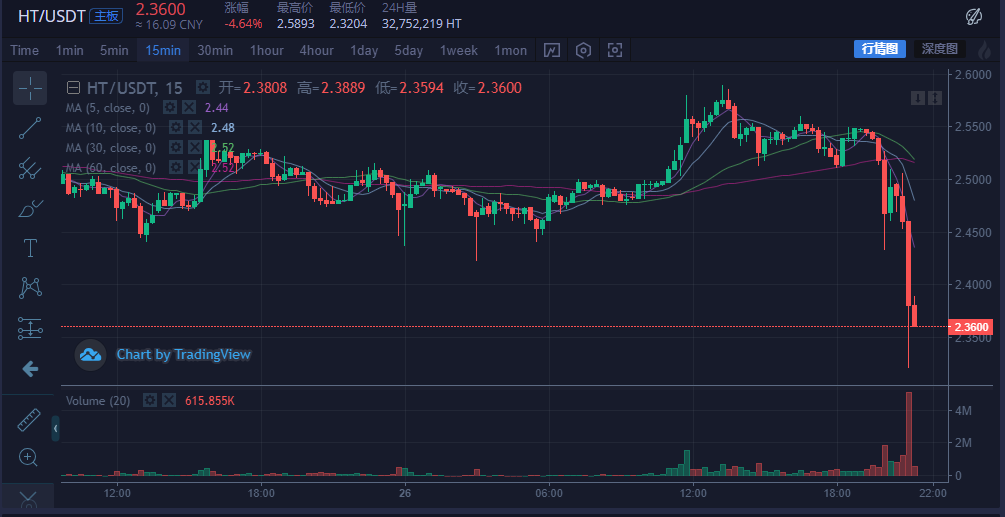Select the trend line drawing tool

(30, 128)
